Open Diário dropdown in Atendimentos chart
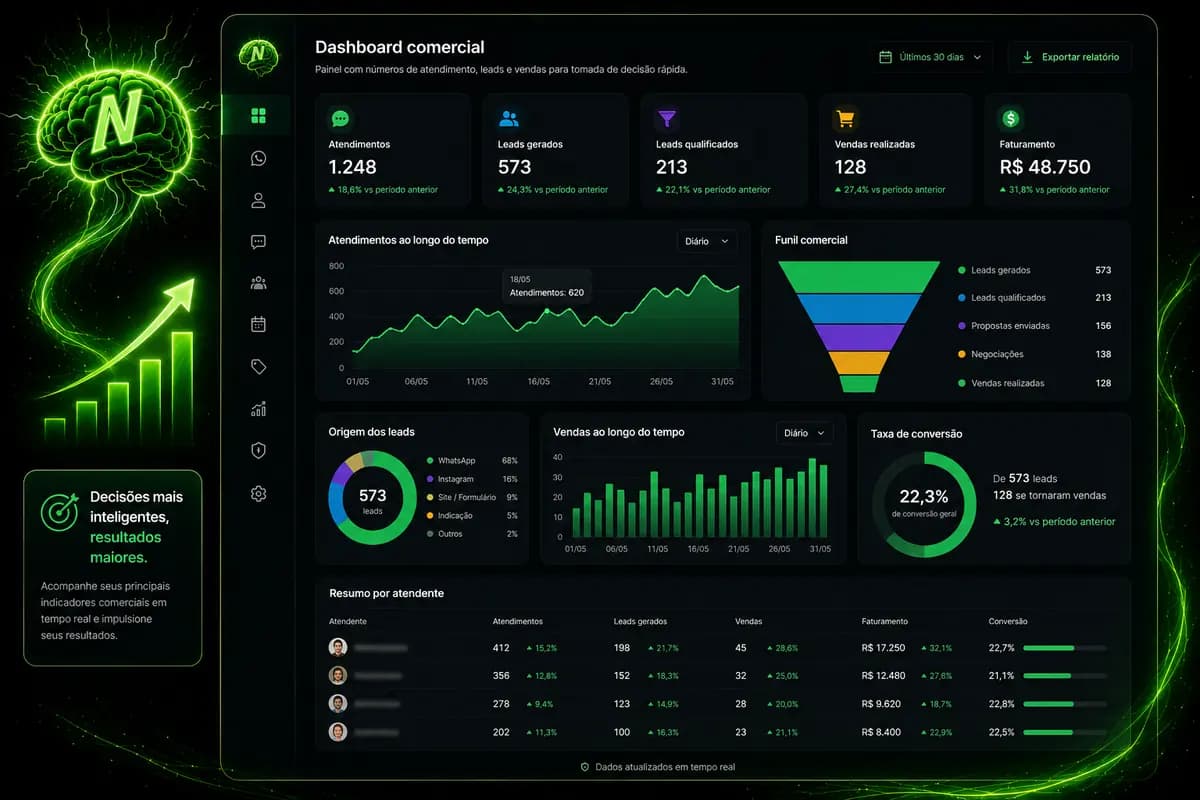 click(707, 241)
